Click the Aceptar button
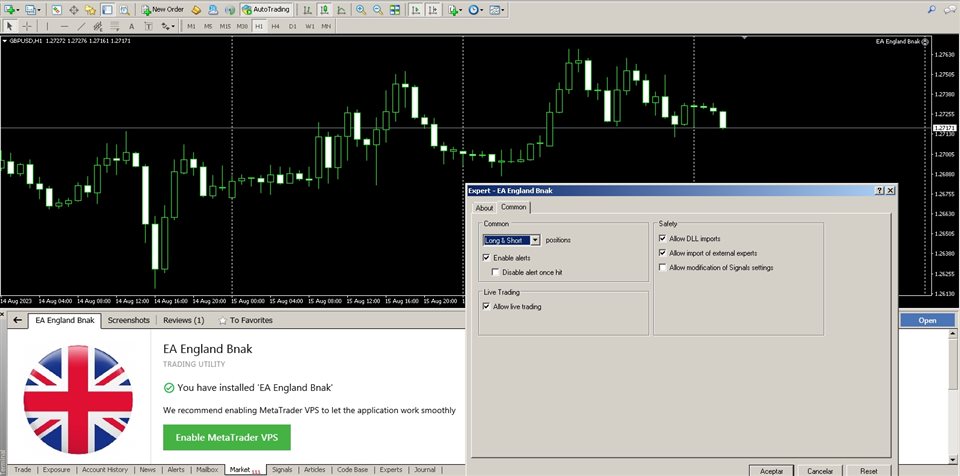The image size is (960, 476). pos(771,470)
